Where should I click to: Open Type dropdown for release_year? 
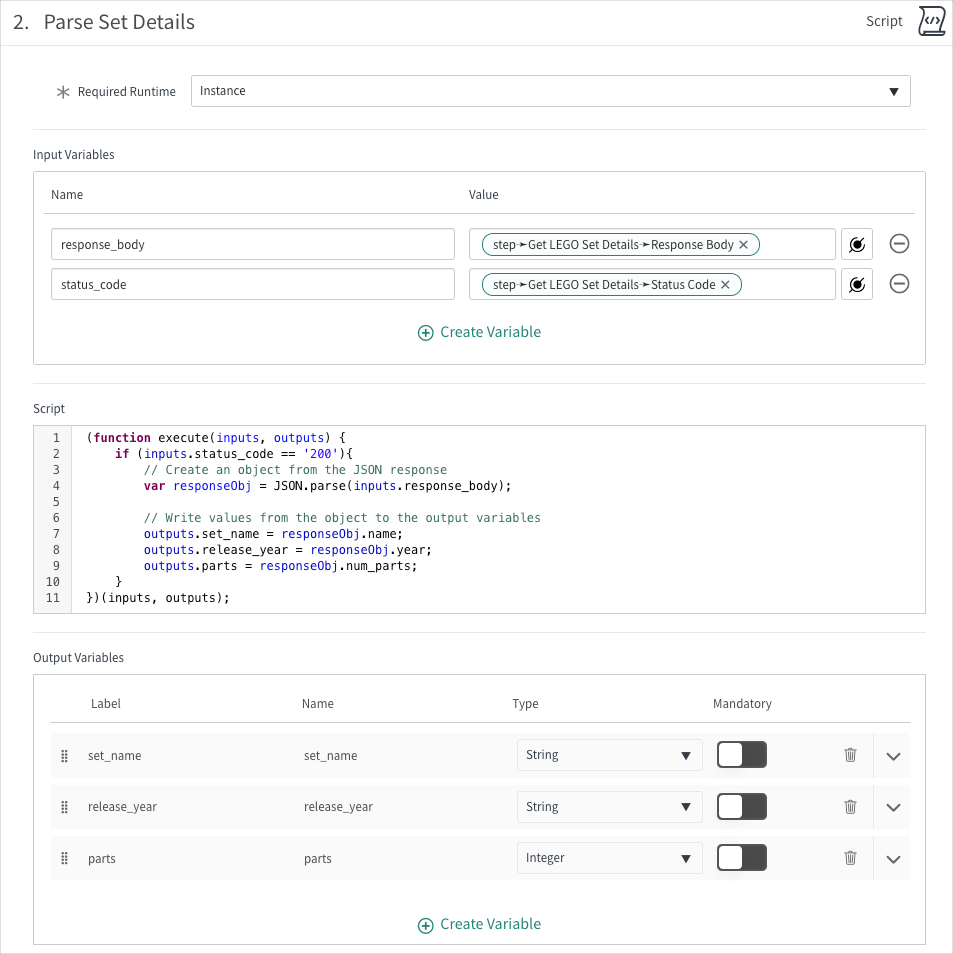610,807
